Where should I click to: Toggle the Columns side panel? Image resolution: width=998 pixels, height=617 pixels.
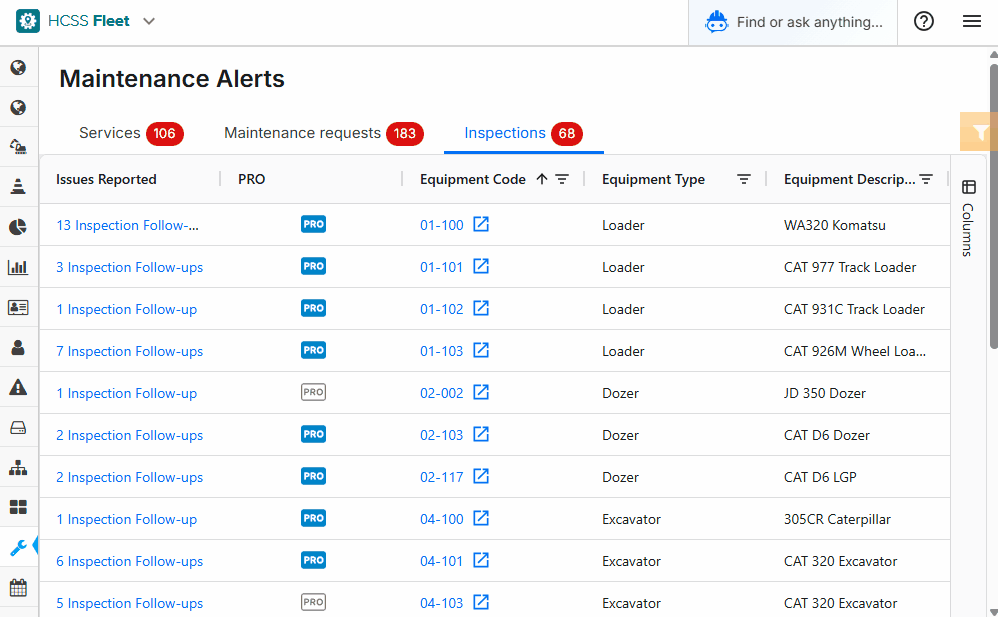[968, 217]
